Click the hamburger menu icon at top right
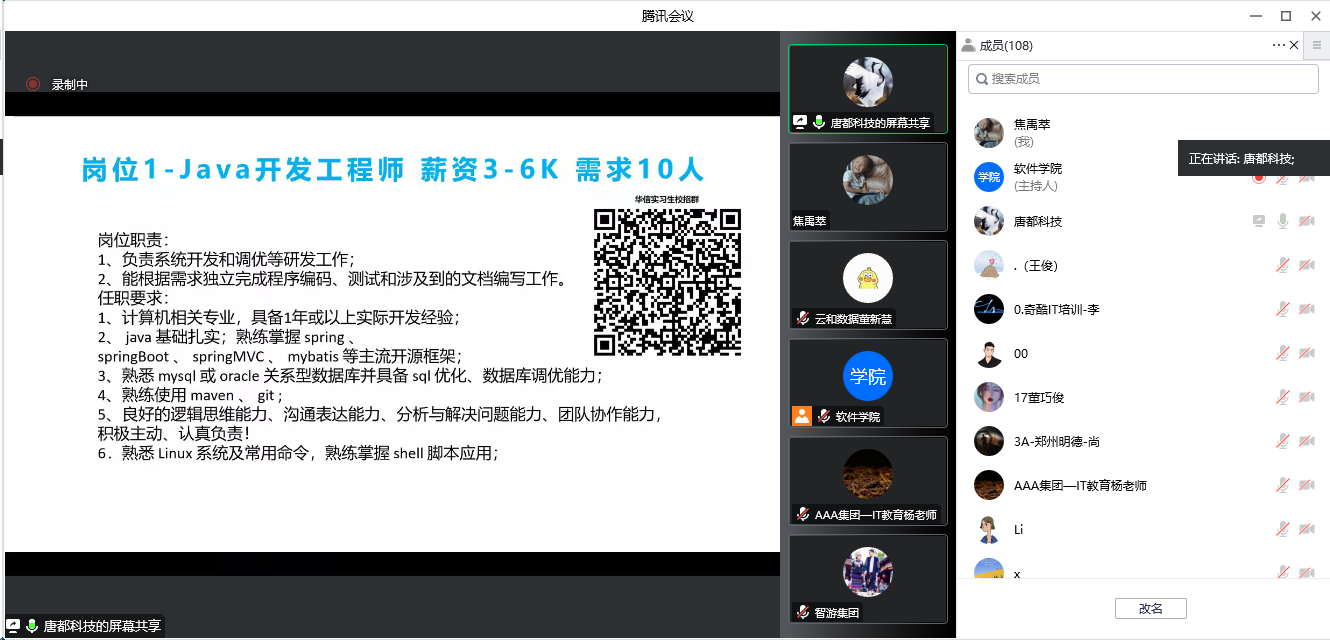The image size is (1330, 640). pyautogui.click(x=1317, y=45)
